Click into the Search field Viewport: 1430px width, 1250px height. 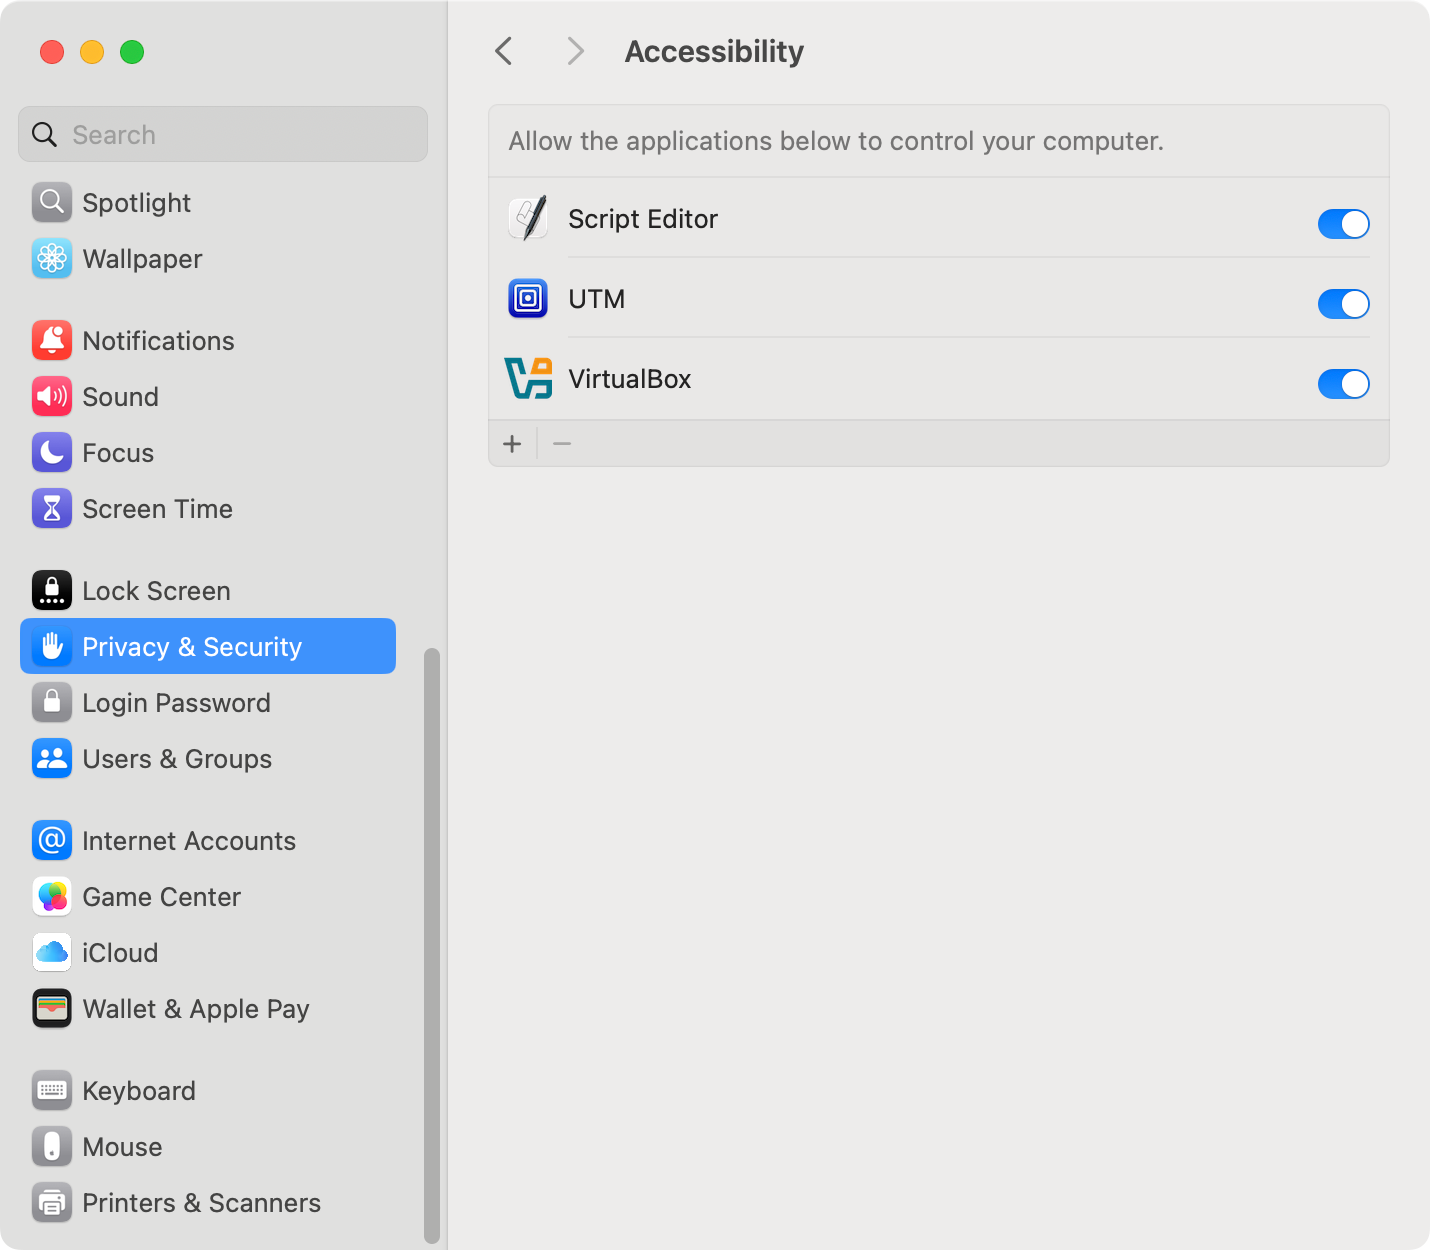click(223, 134)
